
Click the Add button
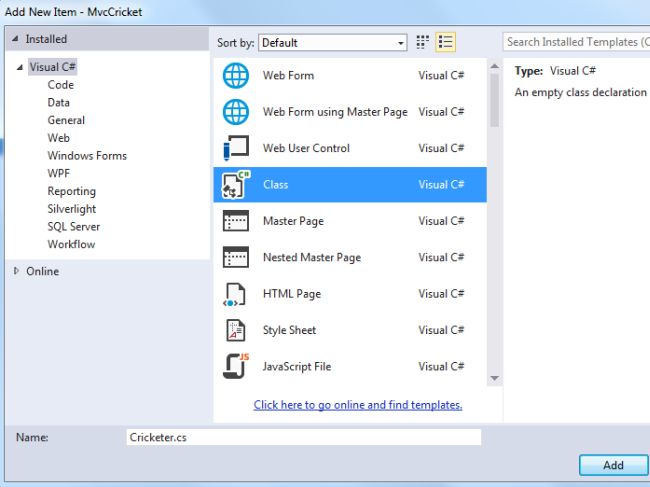click(x=613, y=465)
